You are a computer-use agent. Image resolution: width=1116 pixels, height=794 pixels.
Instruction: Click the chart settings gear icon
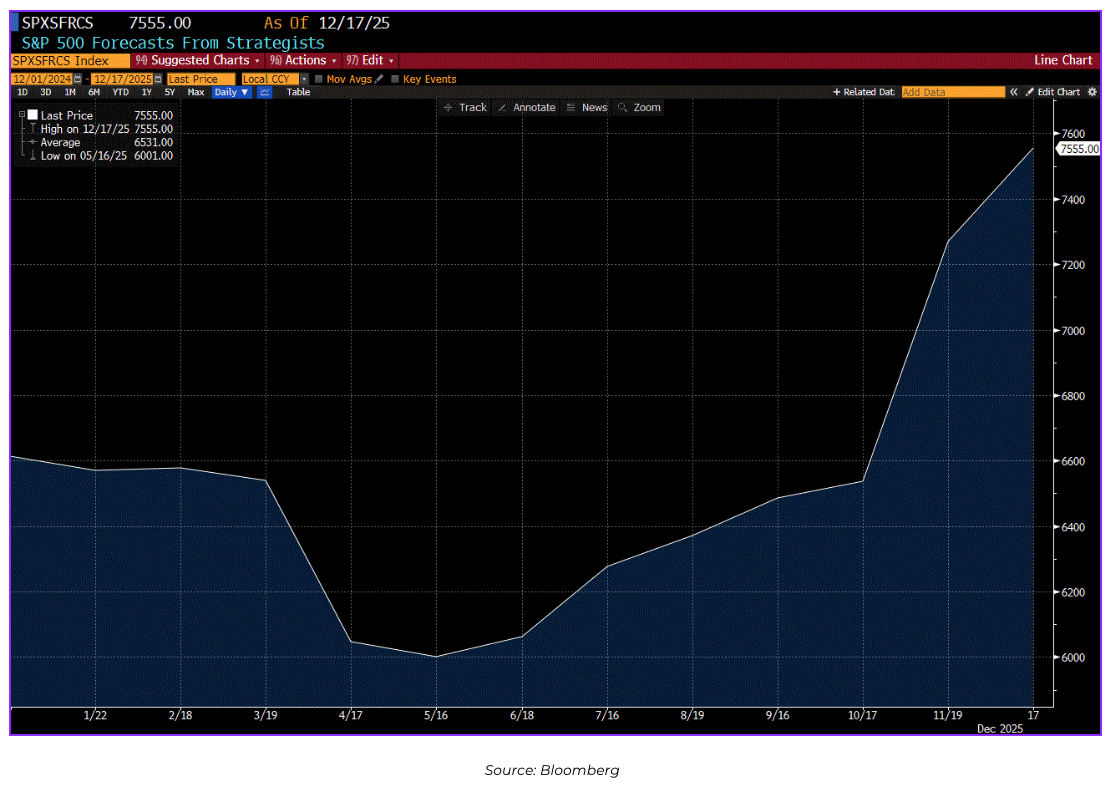(x=1092, y=92)
